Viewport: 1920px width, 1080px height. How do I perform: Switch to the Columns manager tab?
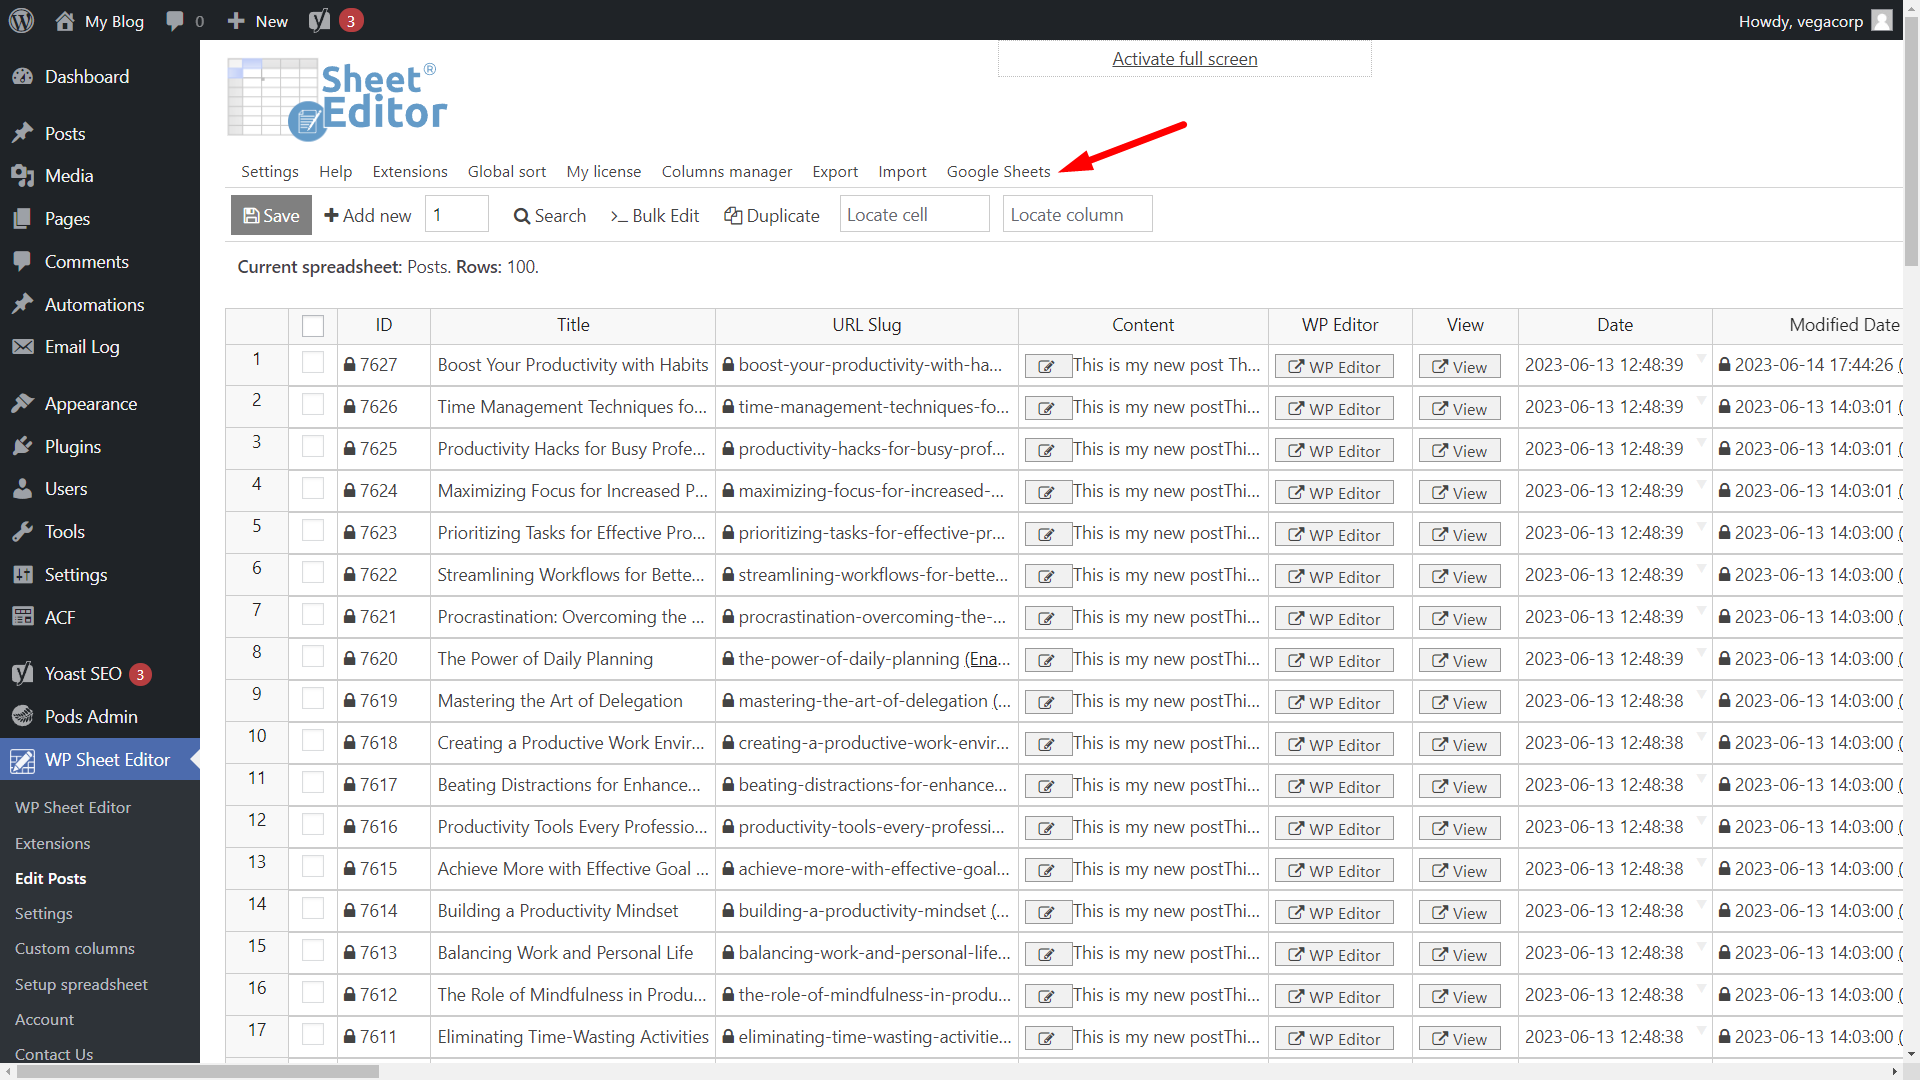(x=727, y=171)
